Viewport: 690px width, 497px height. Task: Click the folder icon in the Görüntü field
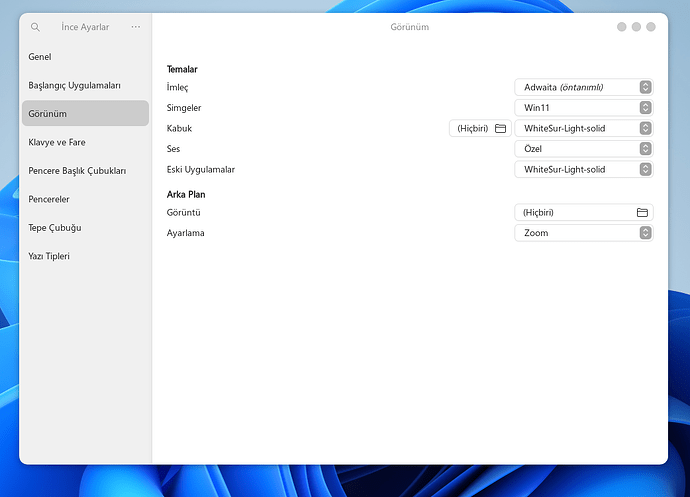(x=642, y=213)
